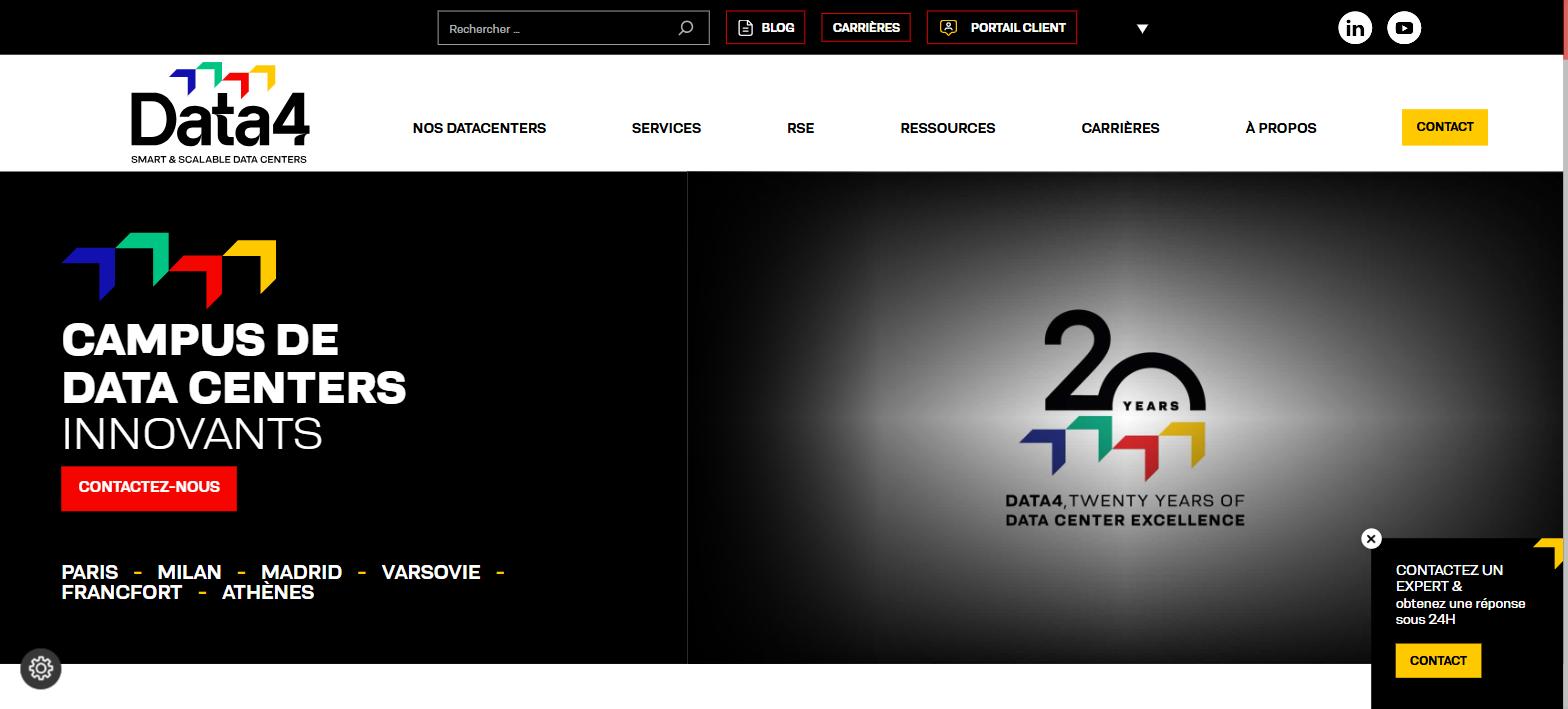This screenshot has width=1568, height=709.
Task: Open the top bar CARRIÈRES button
Action: pos(866,28)
